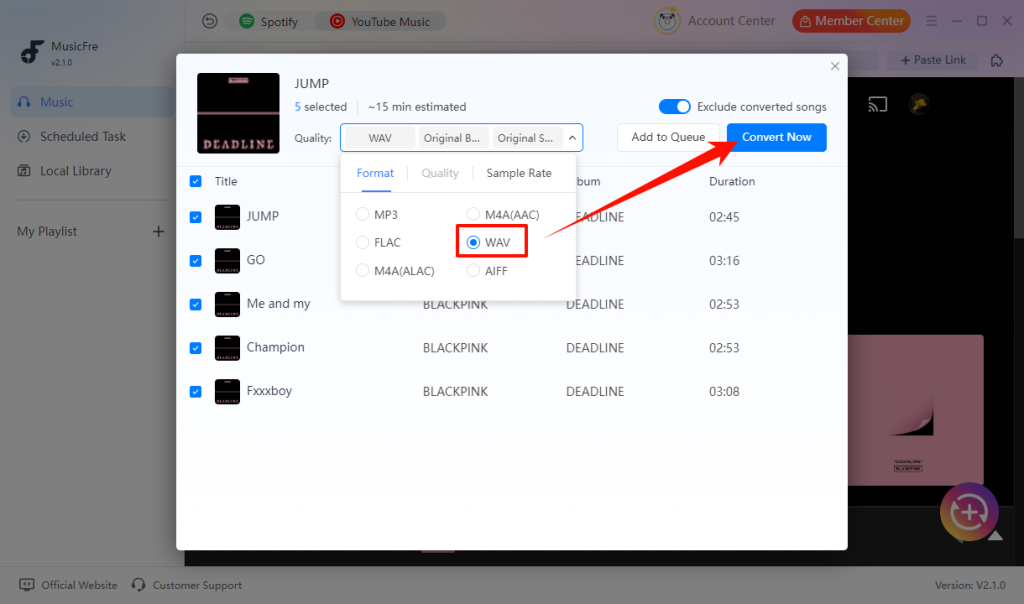Click the Champion track thumbnail
The width and height of the screenshot is (1024, 604).
[x=227, y=348]
